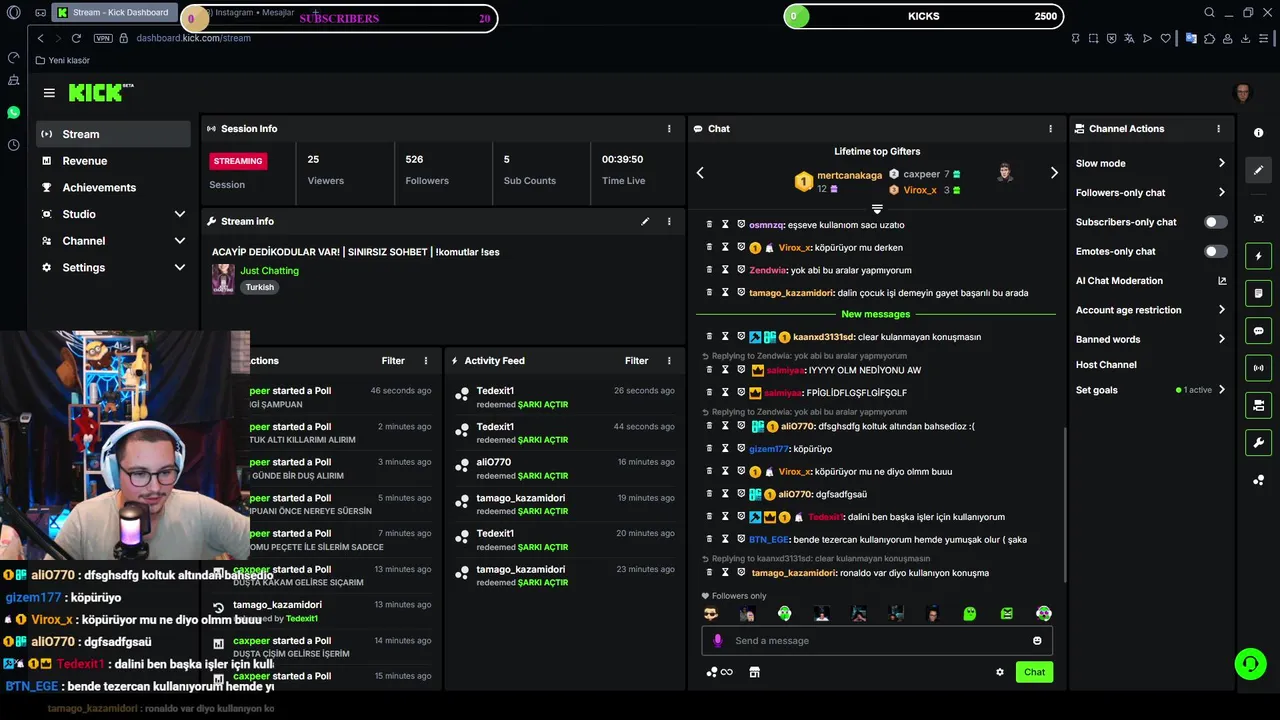This screenshot has width=1280, height=720.
Task: Open Followers-only chat options
Action: [x=1150, y=193]
